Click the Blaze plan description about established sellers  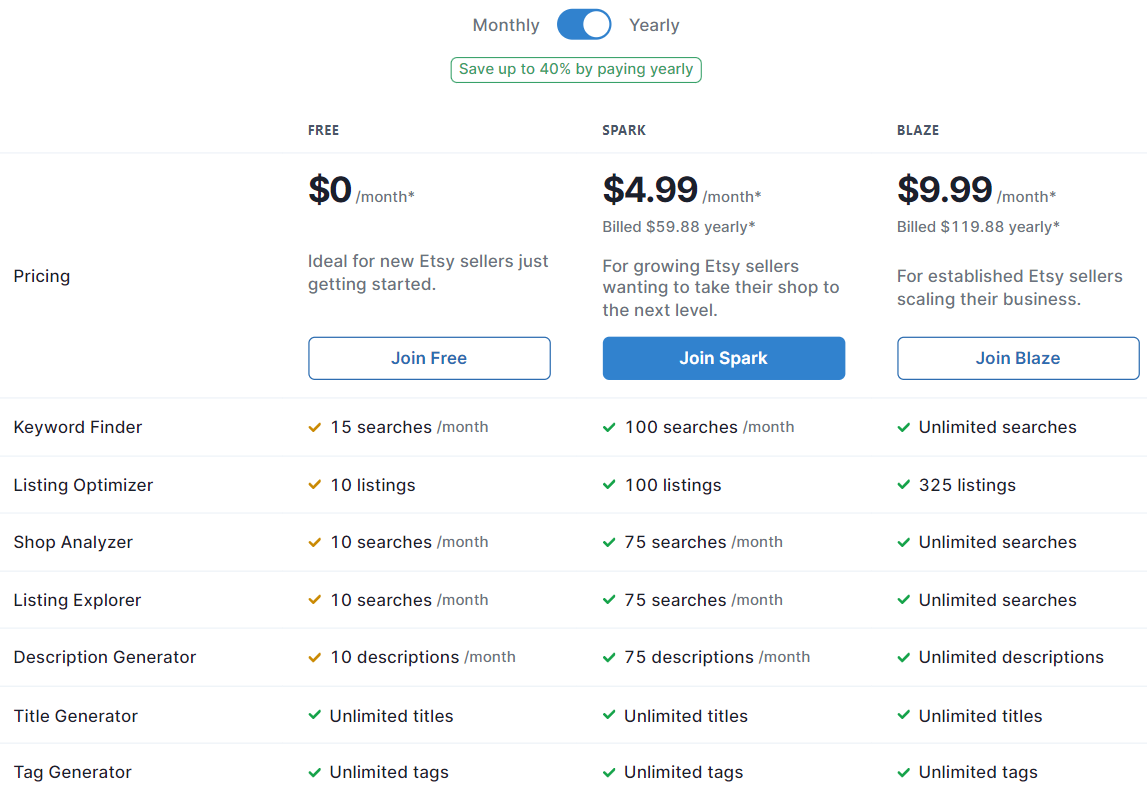pyautogui.click(x=1009, y=287)
